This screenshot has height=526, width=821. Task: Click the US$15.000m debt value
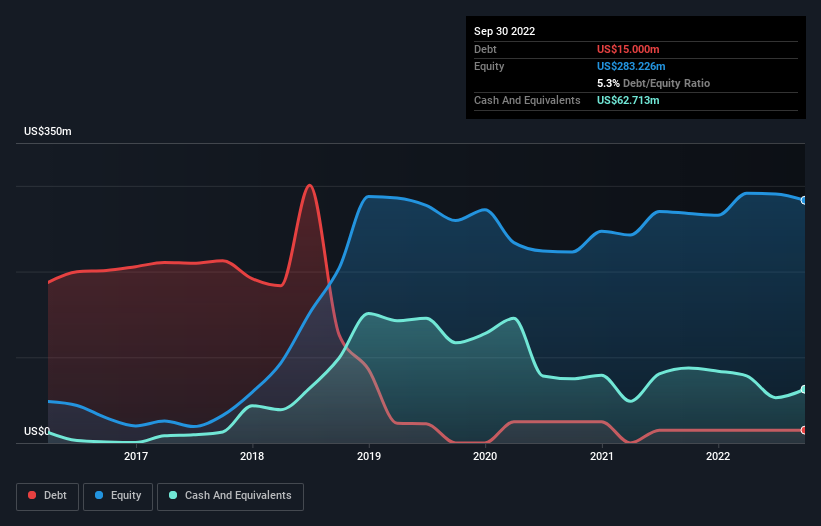click(x=628, y=49)
